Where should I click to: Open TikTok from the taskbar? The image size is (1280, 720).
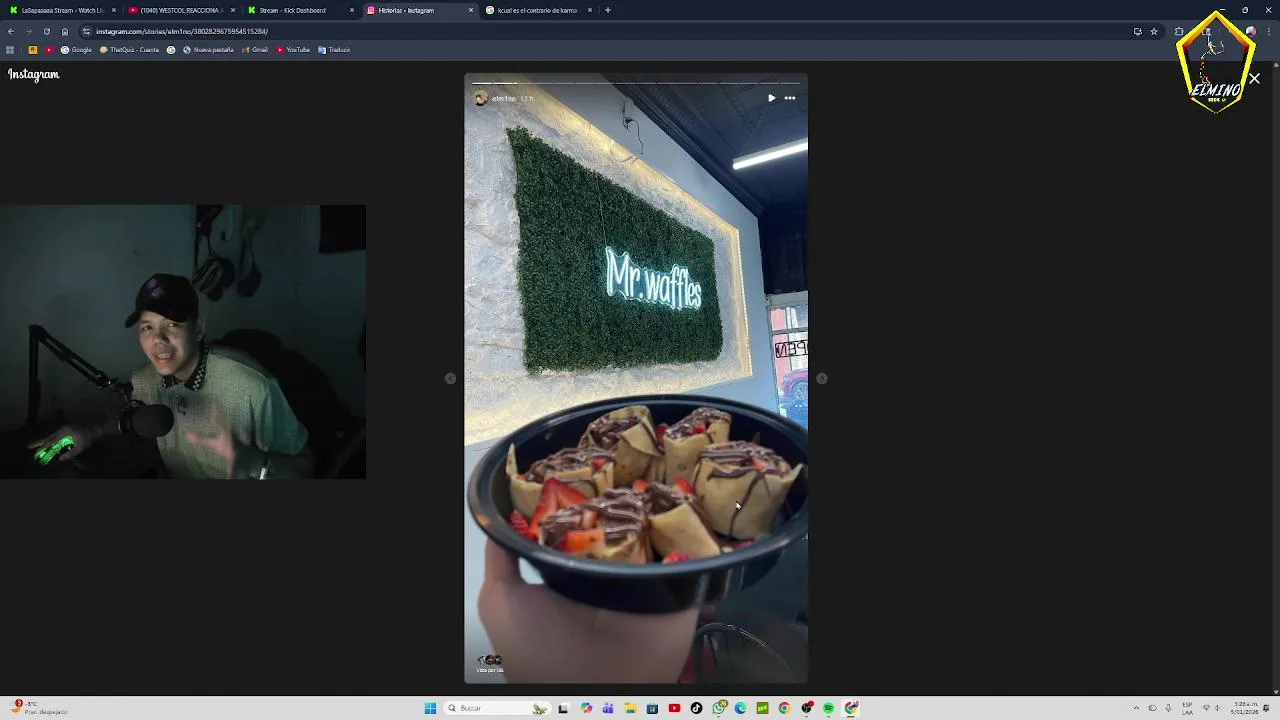pyautogui.click(x=696, y=708)
